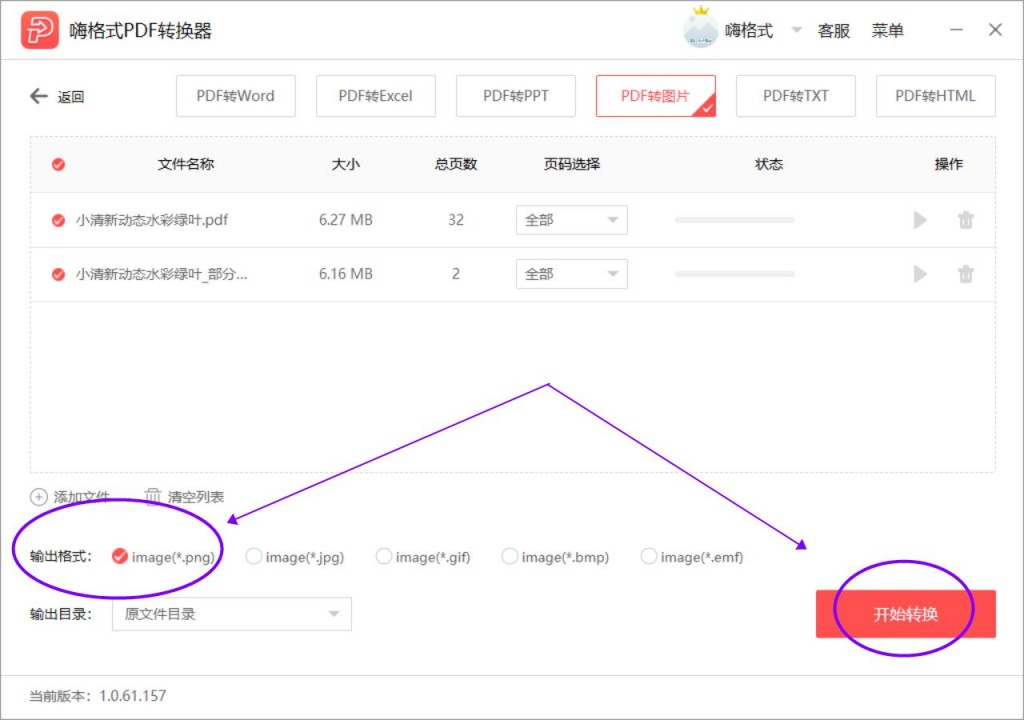Delete the 6.16 MB file with trash icon
Screen dimensions: 1024x720
966,274
